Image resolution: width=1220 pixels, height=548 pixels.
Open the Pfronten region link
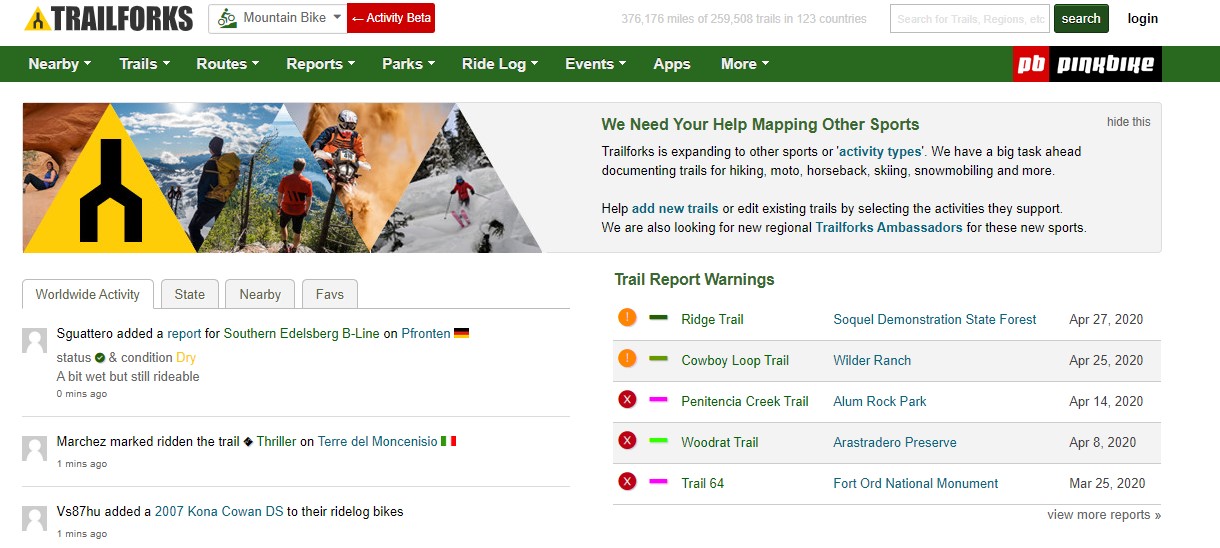pyautogui.click(x=425, y=334)
